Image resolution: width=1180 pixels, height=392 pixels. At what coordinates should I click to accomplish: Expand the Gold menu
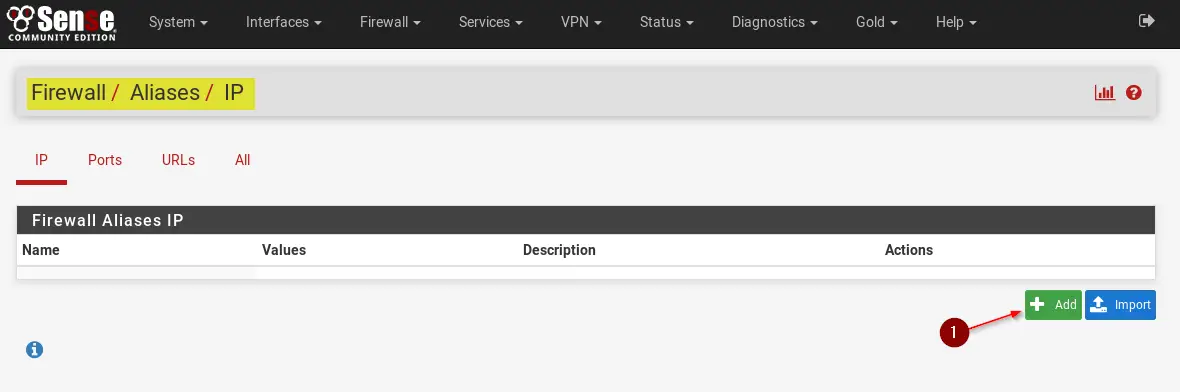point(877,23)
